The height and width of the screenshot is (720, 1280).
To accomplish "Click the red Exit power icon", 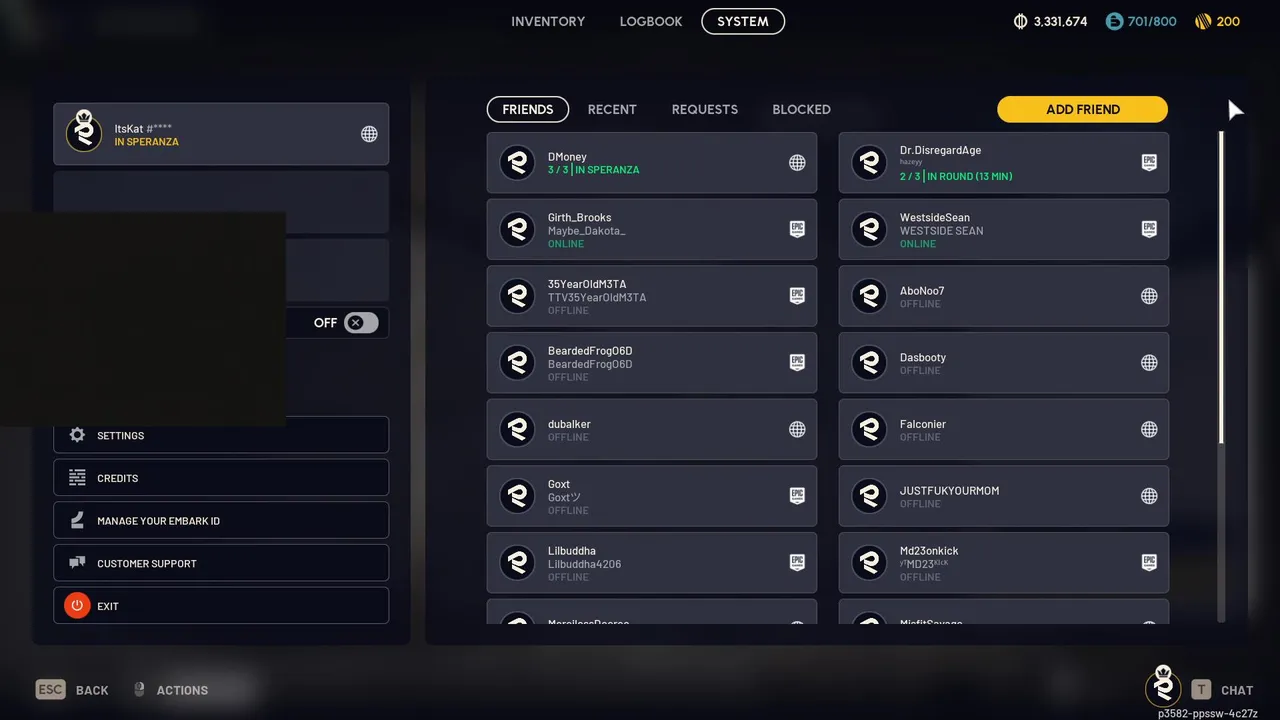I will tap(77, 606).
